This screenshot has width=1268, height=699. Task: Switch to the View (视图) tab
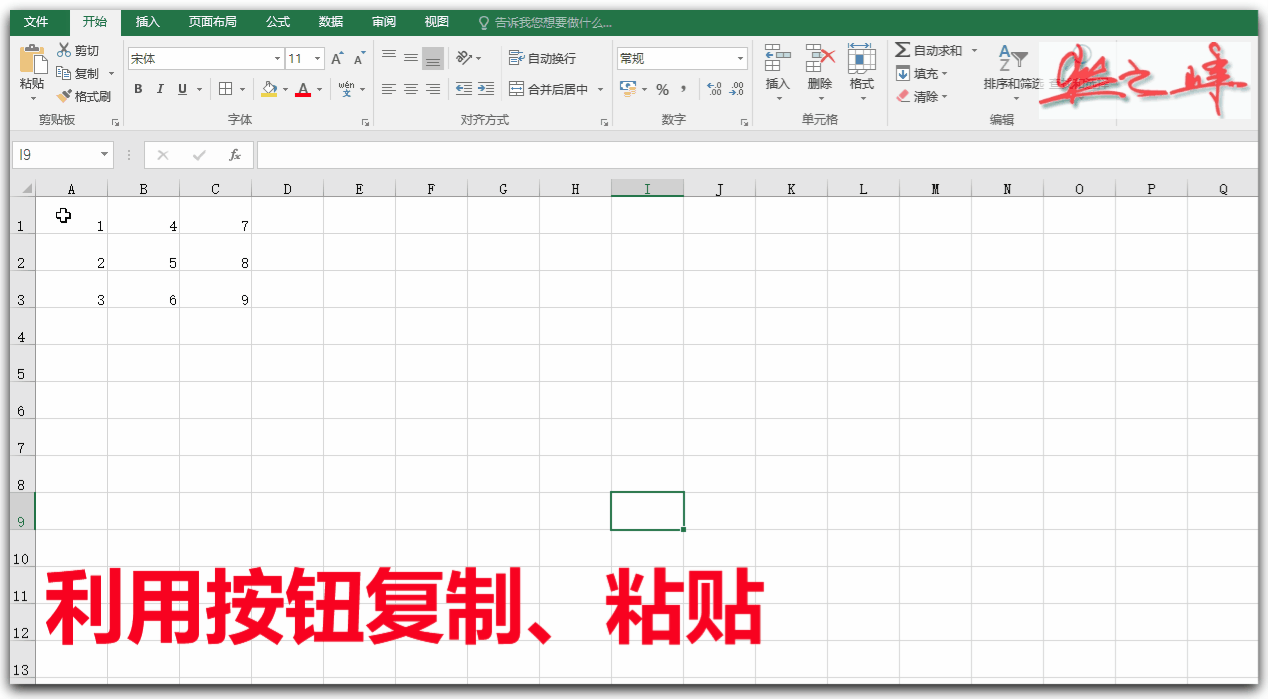click(x=437, y=22)
